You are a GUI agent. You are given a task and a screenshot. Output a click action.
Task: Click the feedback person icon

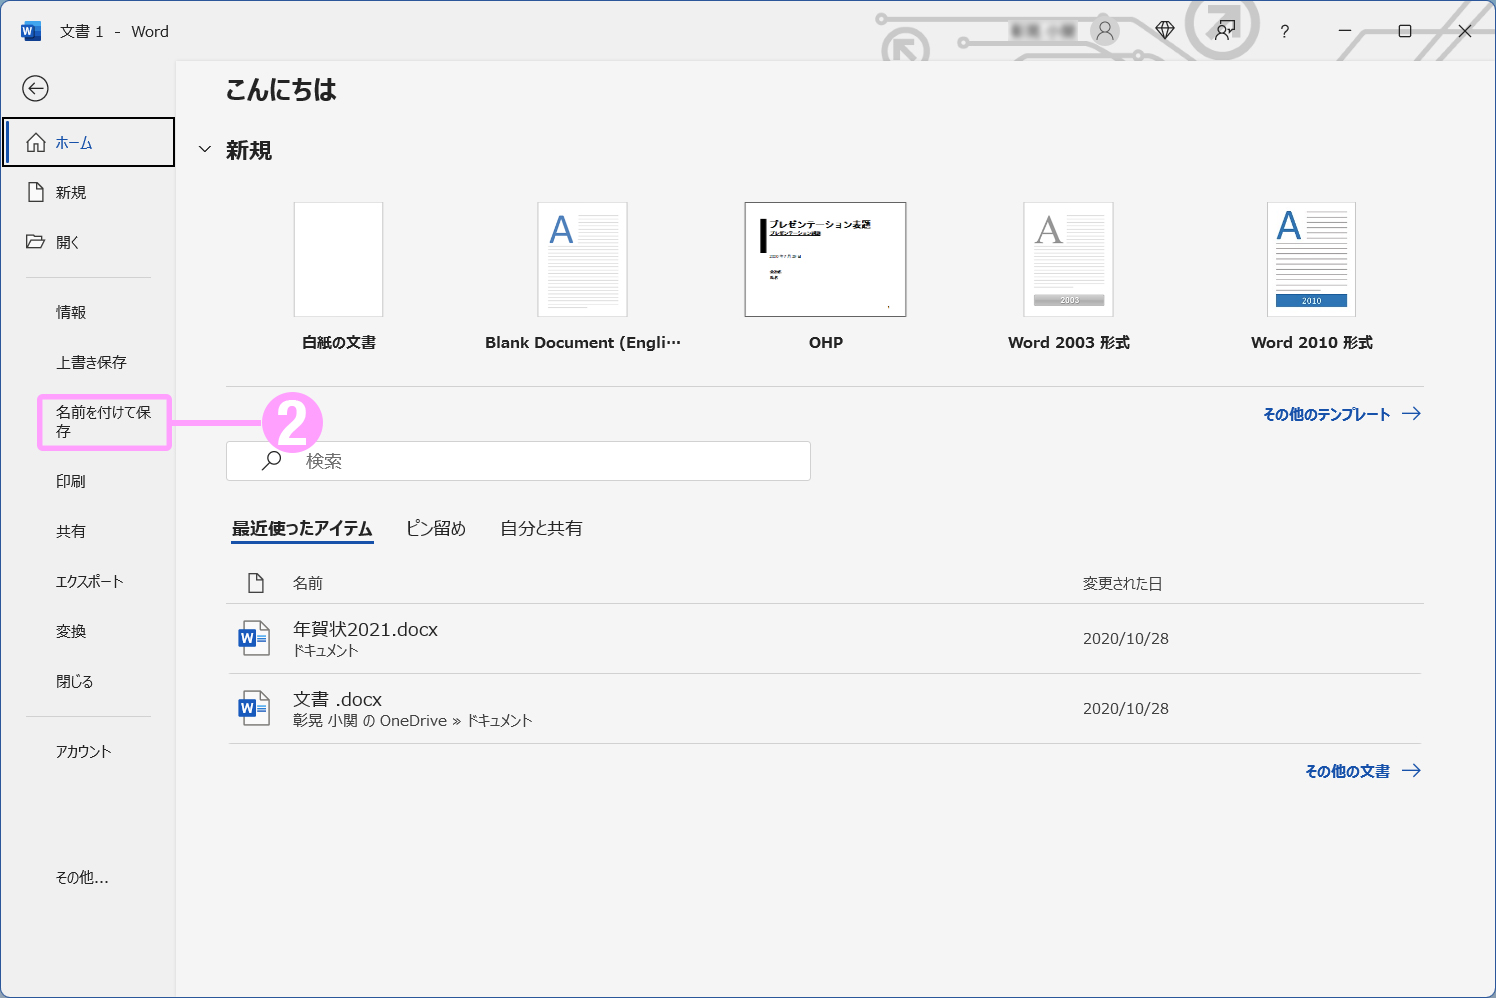[x=1225, y=31]
